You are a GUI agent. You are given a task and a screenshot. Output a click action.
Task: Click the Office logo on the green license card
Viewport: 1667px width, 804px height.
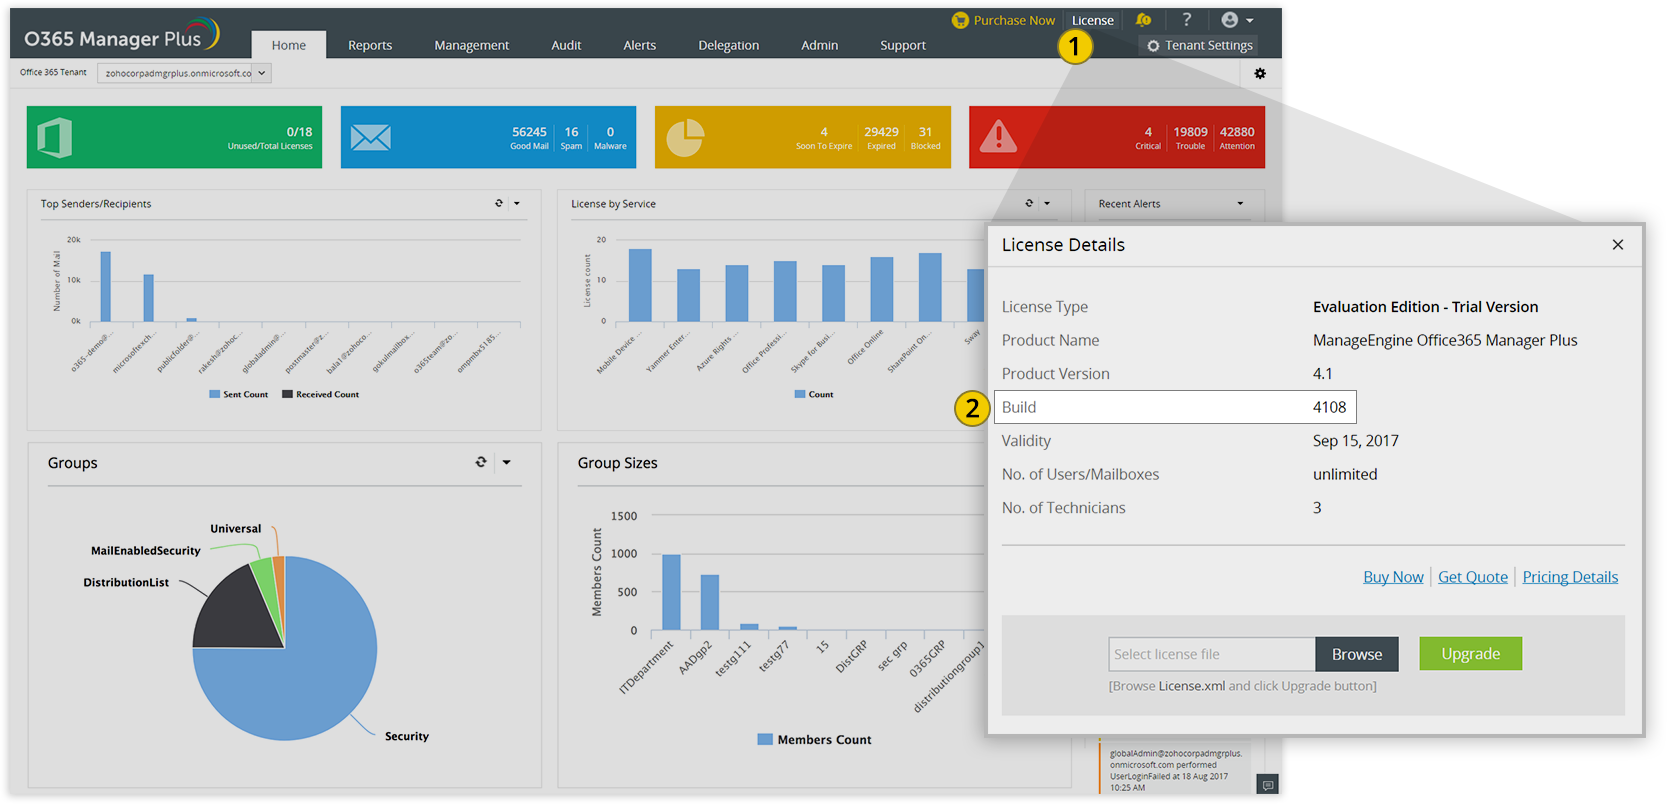coord(55,137)
